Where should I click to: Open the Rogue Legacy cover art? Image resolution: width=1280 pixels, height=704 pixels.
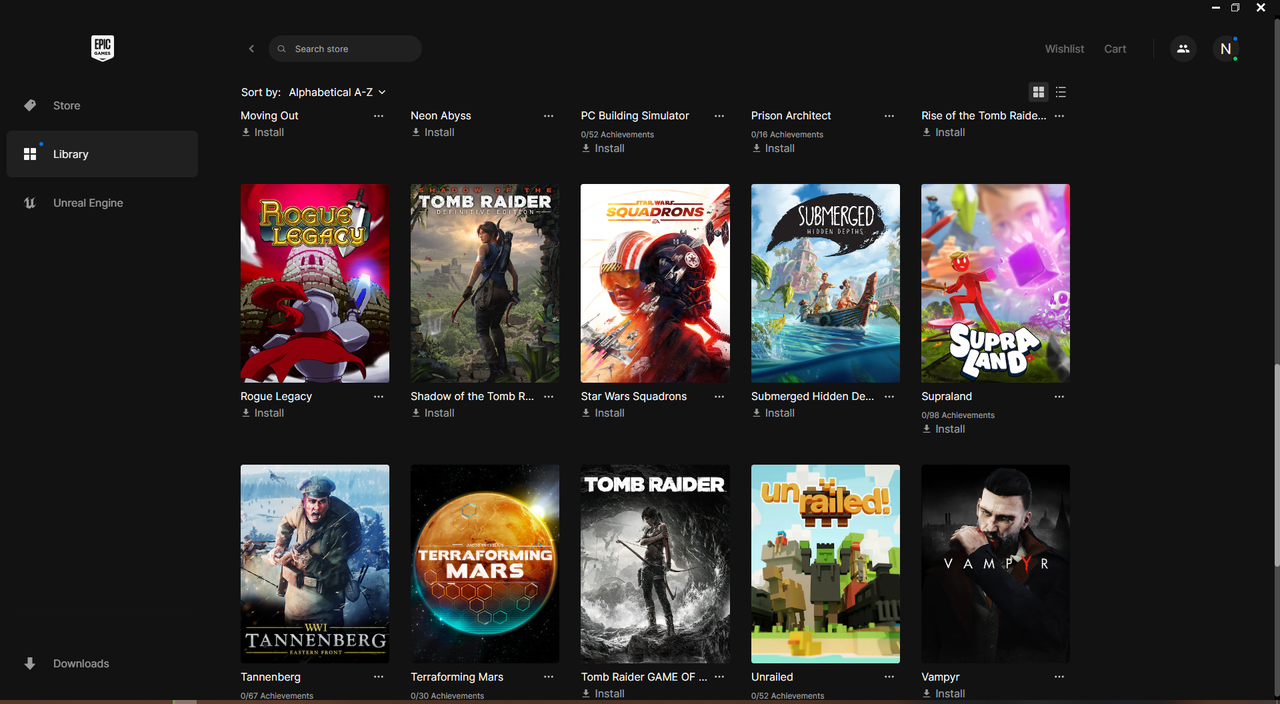(x=315, y=283)
